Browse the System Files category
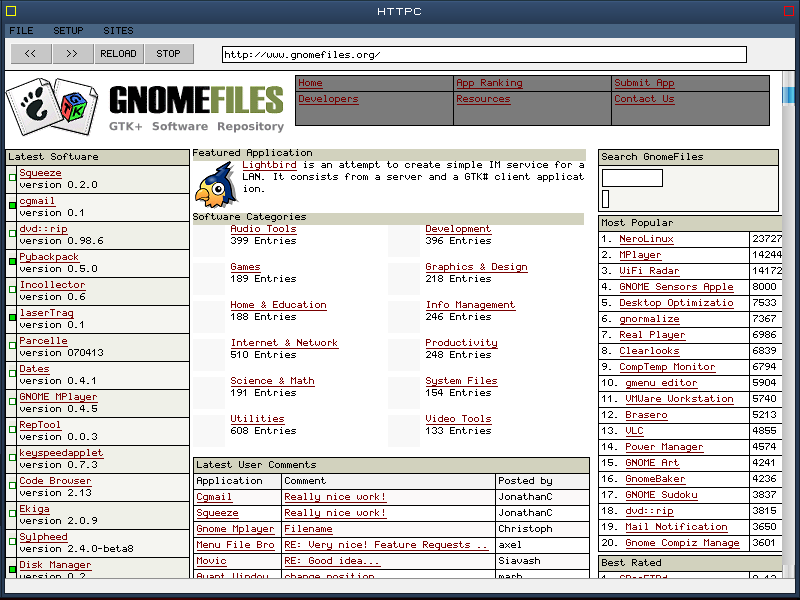Viewport: 800px width, 600px height. pyautogui.click(x=461, y=381)
